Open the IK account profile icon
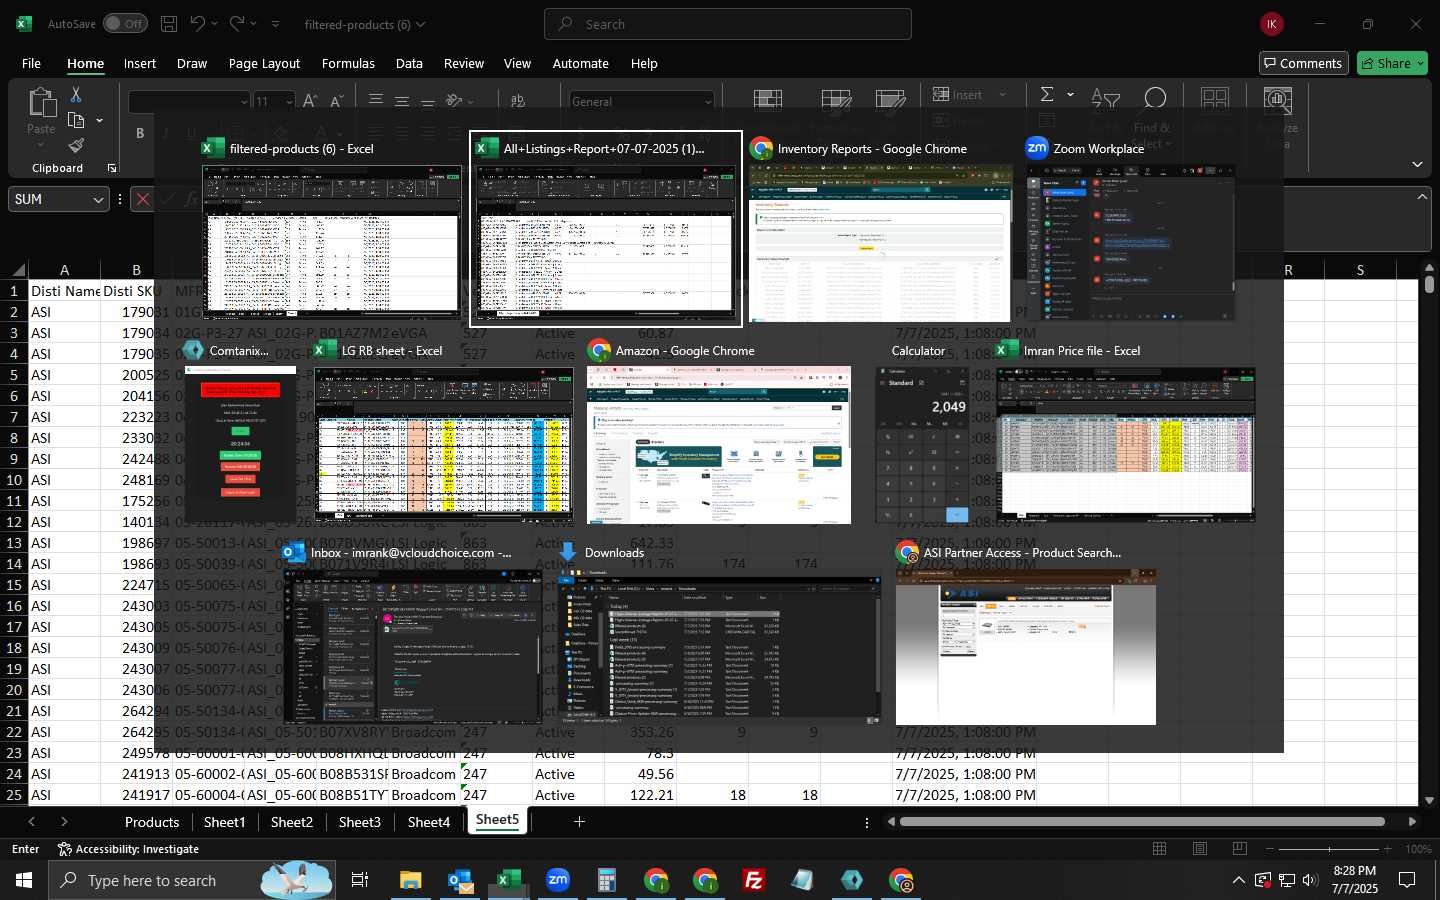1440x900 pixels. [x=1272, y=24]
